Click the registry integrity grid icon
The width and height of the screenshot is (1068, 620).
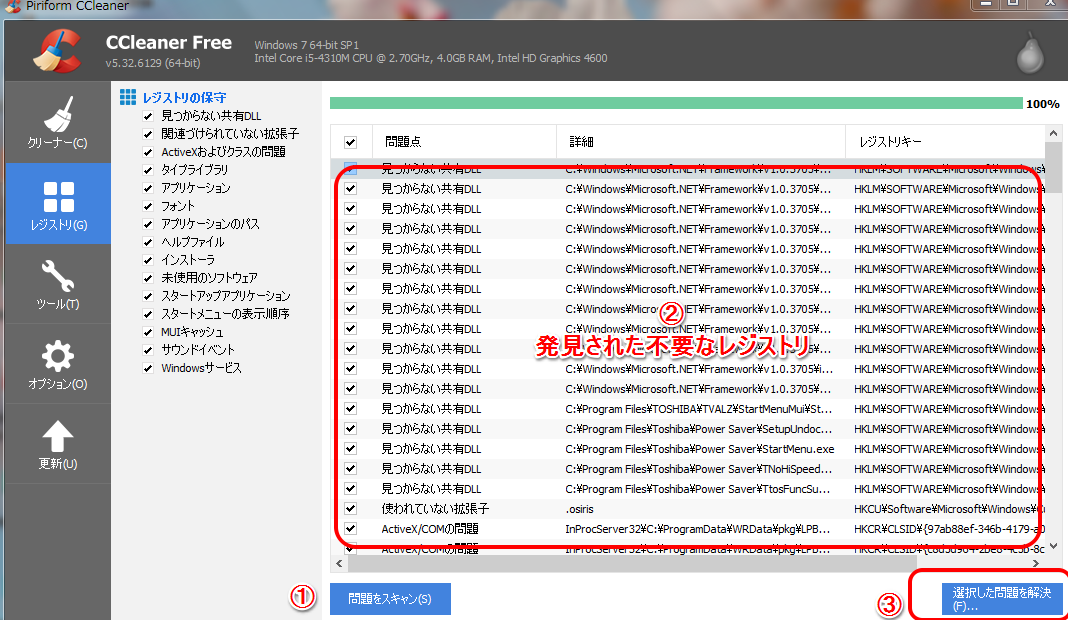127,97
